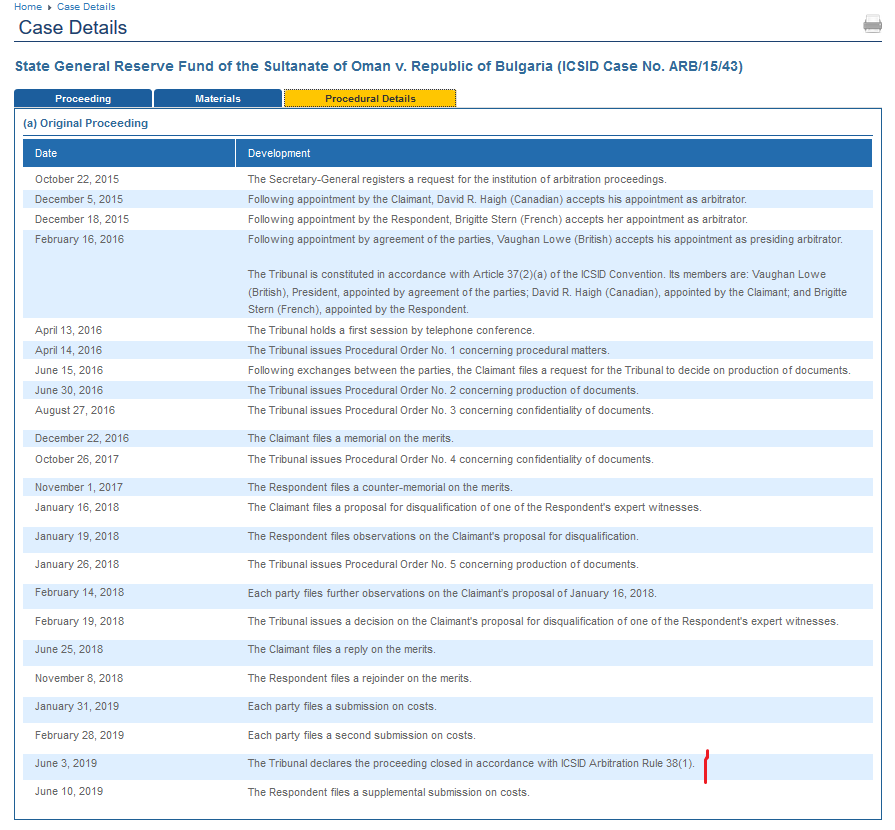Viewport: 895px width, 830px height.
Task: Click the printer icon to print page
Action: [872, 25]
